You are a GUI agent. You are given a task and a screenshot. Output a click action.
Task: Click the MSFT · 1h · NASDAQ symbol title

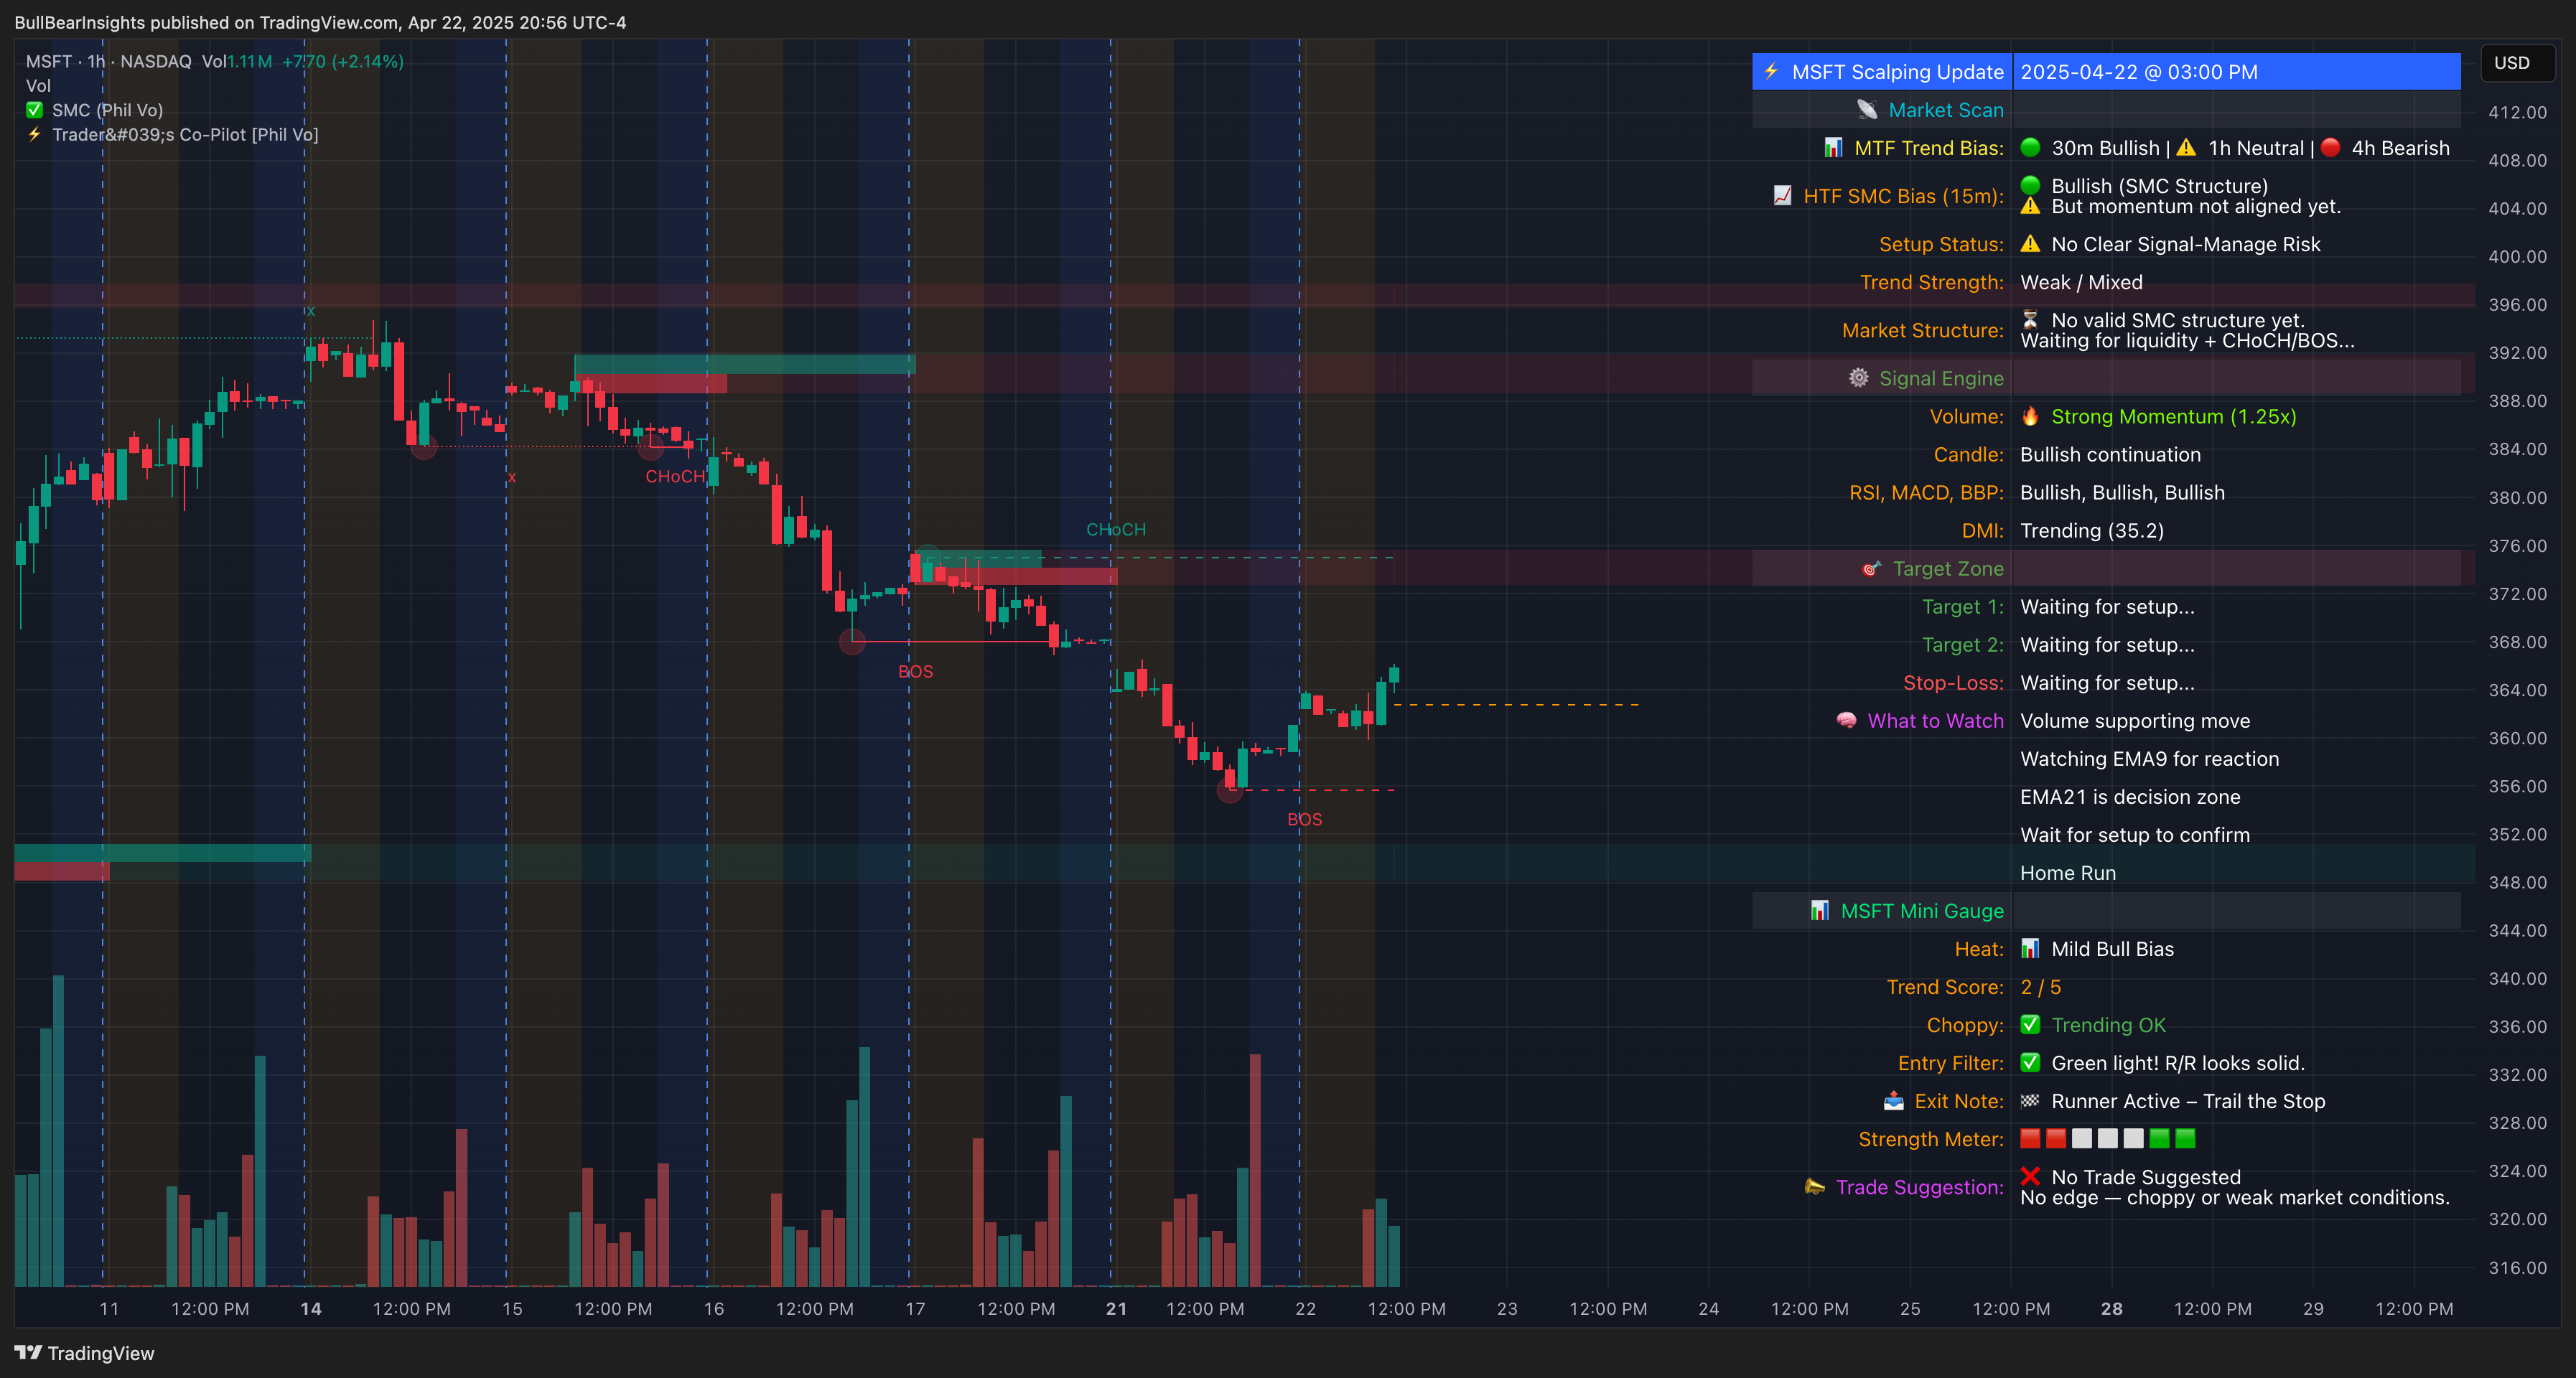click(108, 61)
